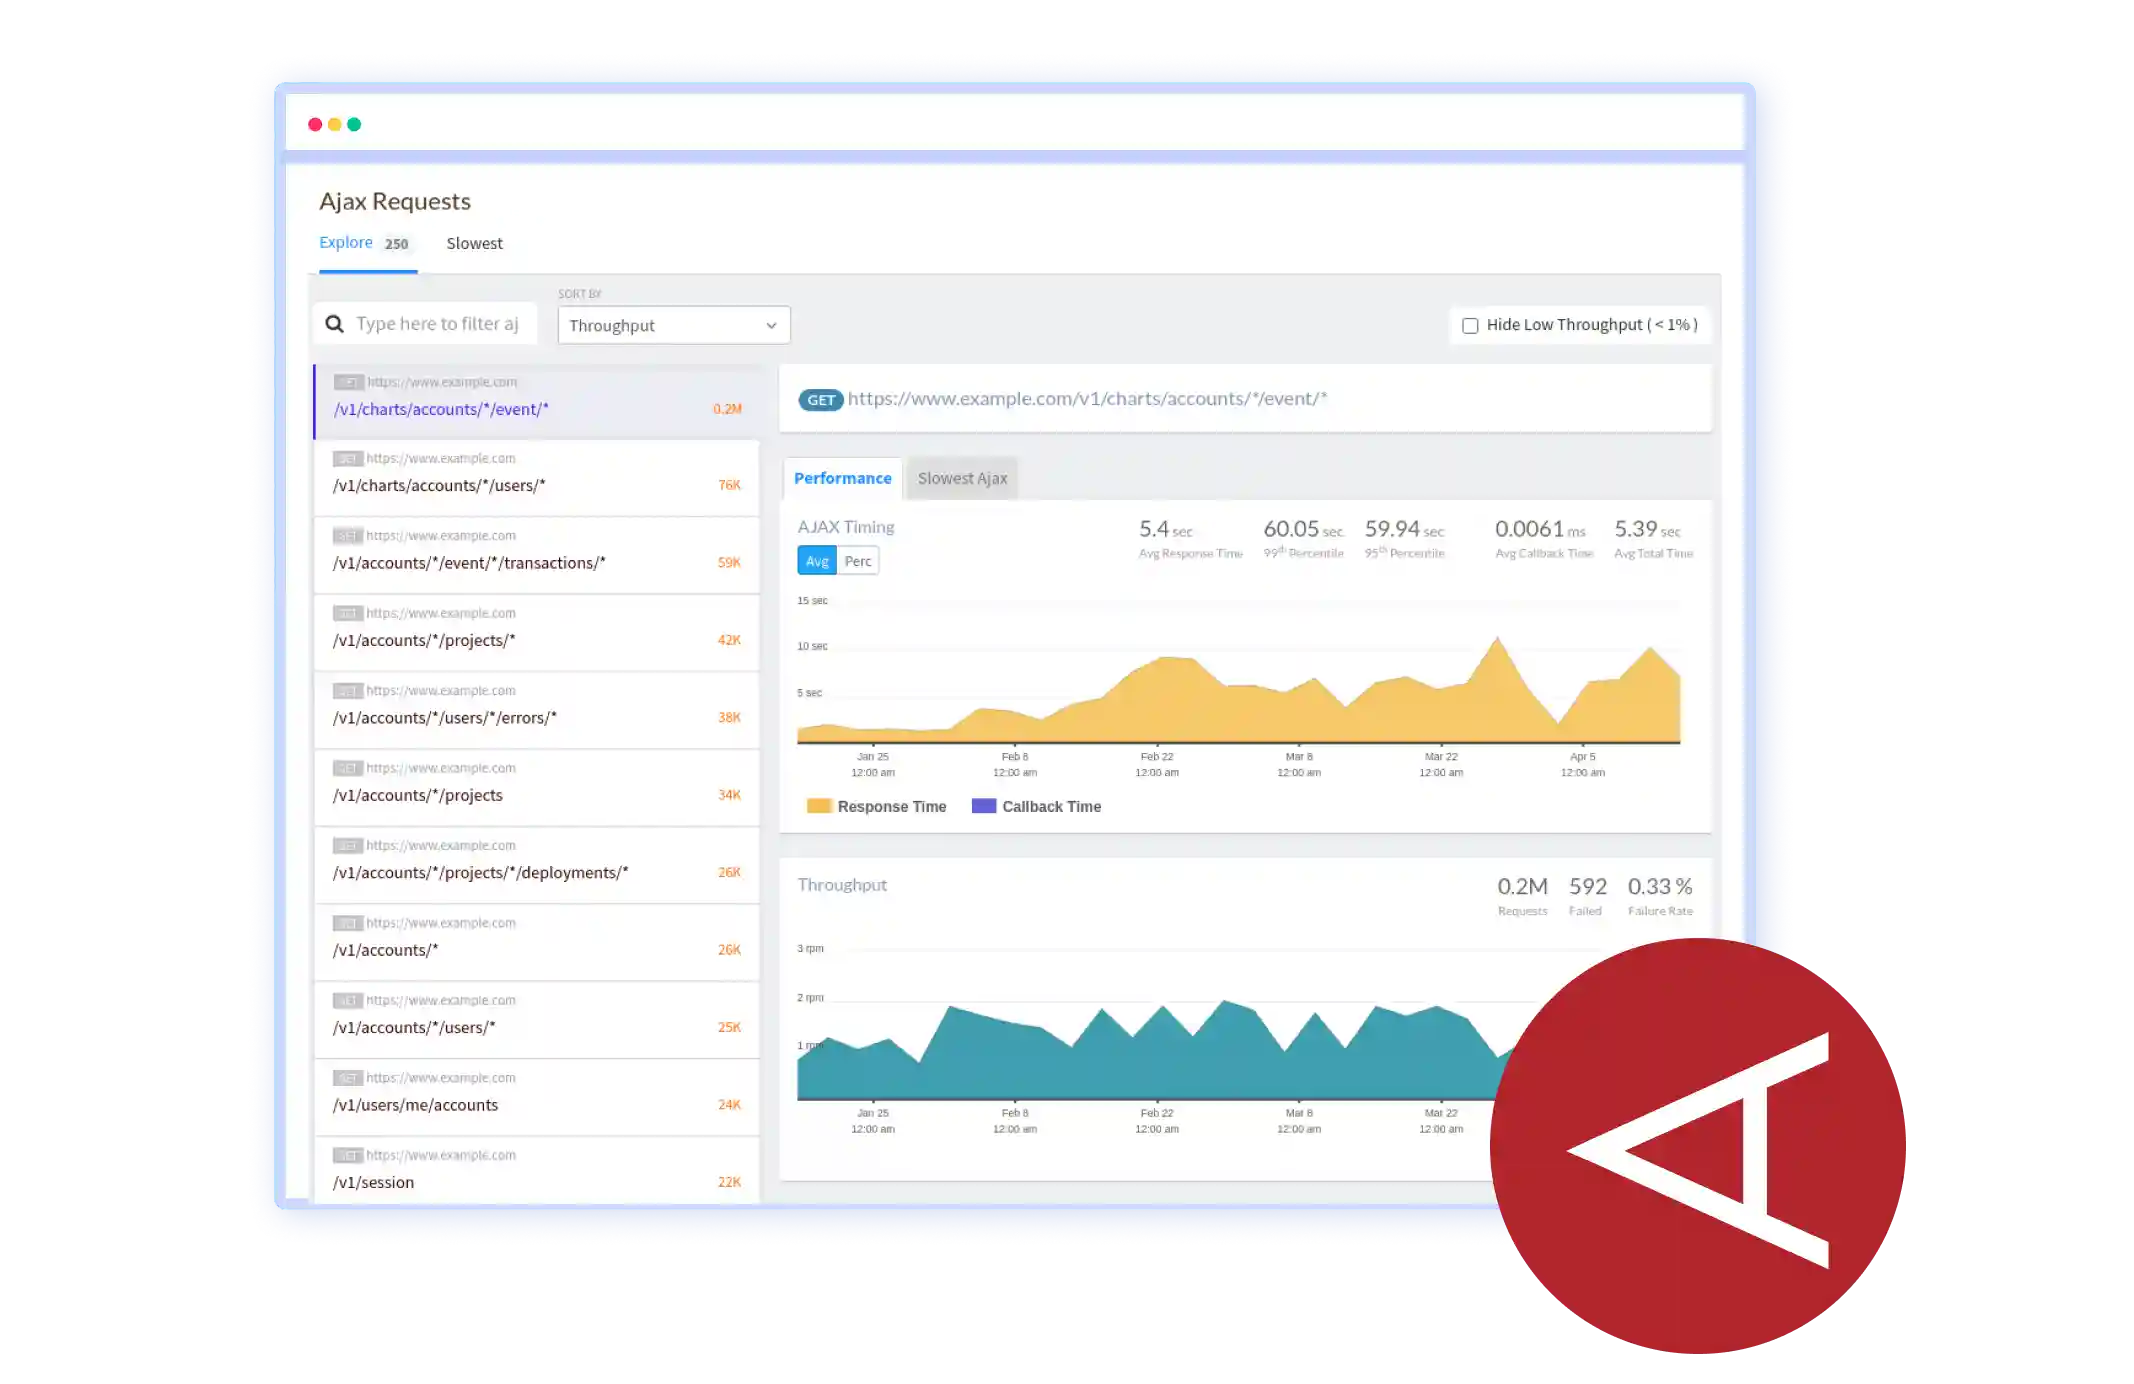Click the 76K throughput count
The width and height of the screenshot is (2134, 1384).
pyautogui.click(x=729, y=485)
